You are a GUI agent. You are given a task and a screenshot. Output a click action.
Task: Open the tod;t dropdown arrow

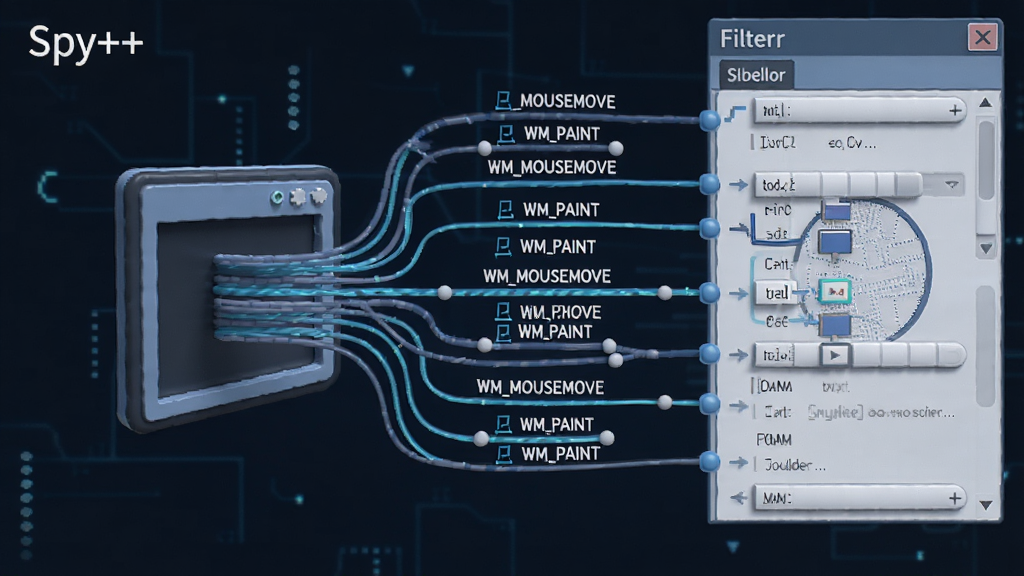tap(952, 185)
